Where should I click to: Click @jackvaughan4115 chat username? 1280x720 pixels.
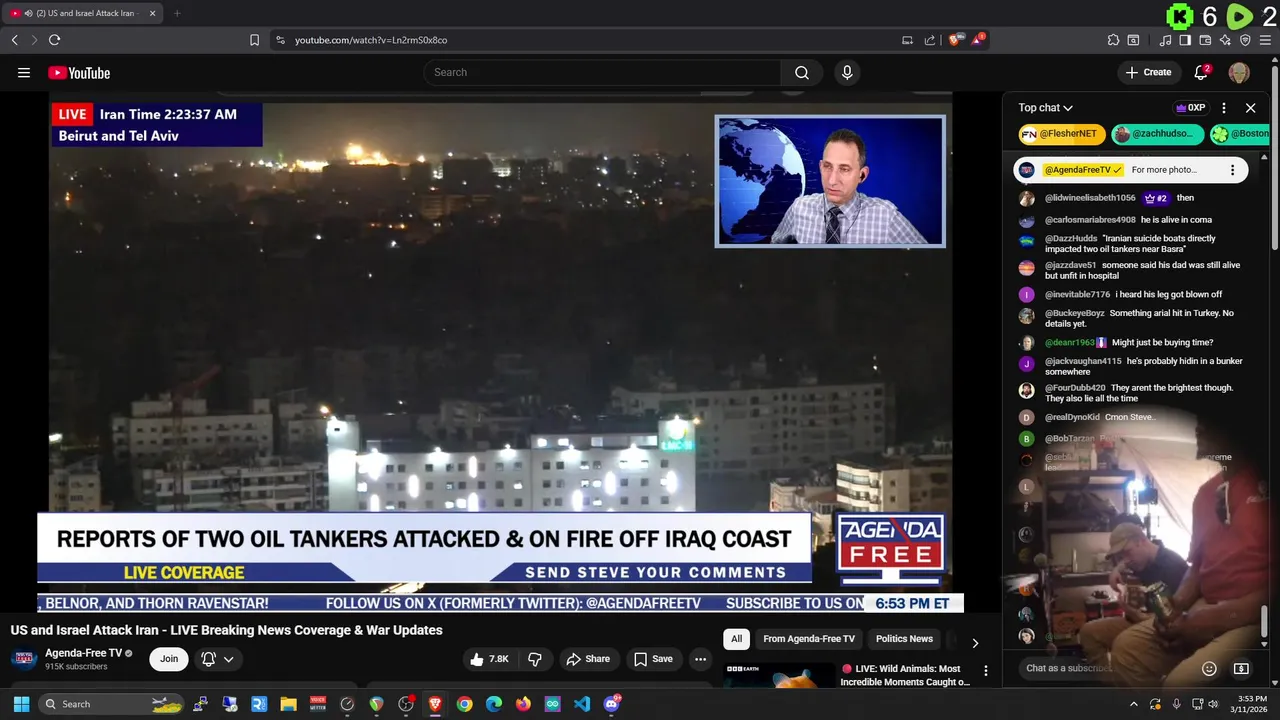(x=1083, y=361)
